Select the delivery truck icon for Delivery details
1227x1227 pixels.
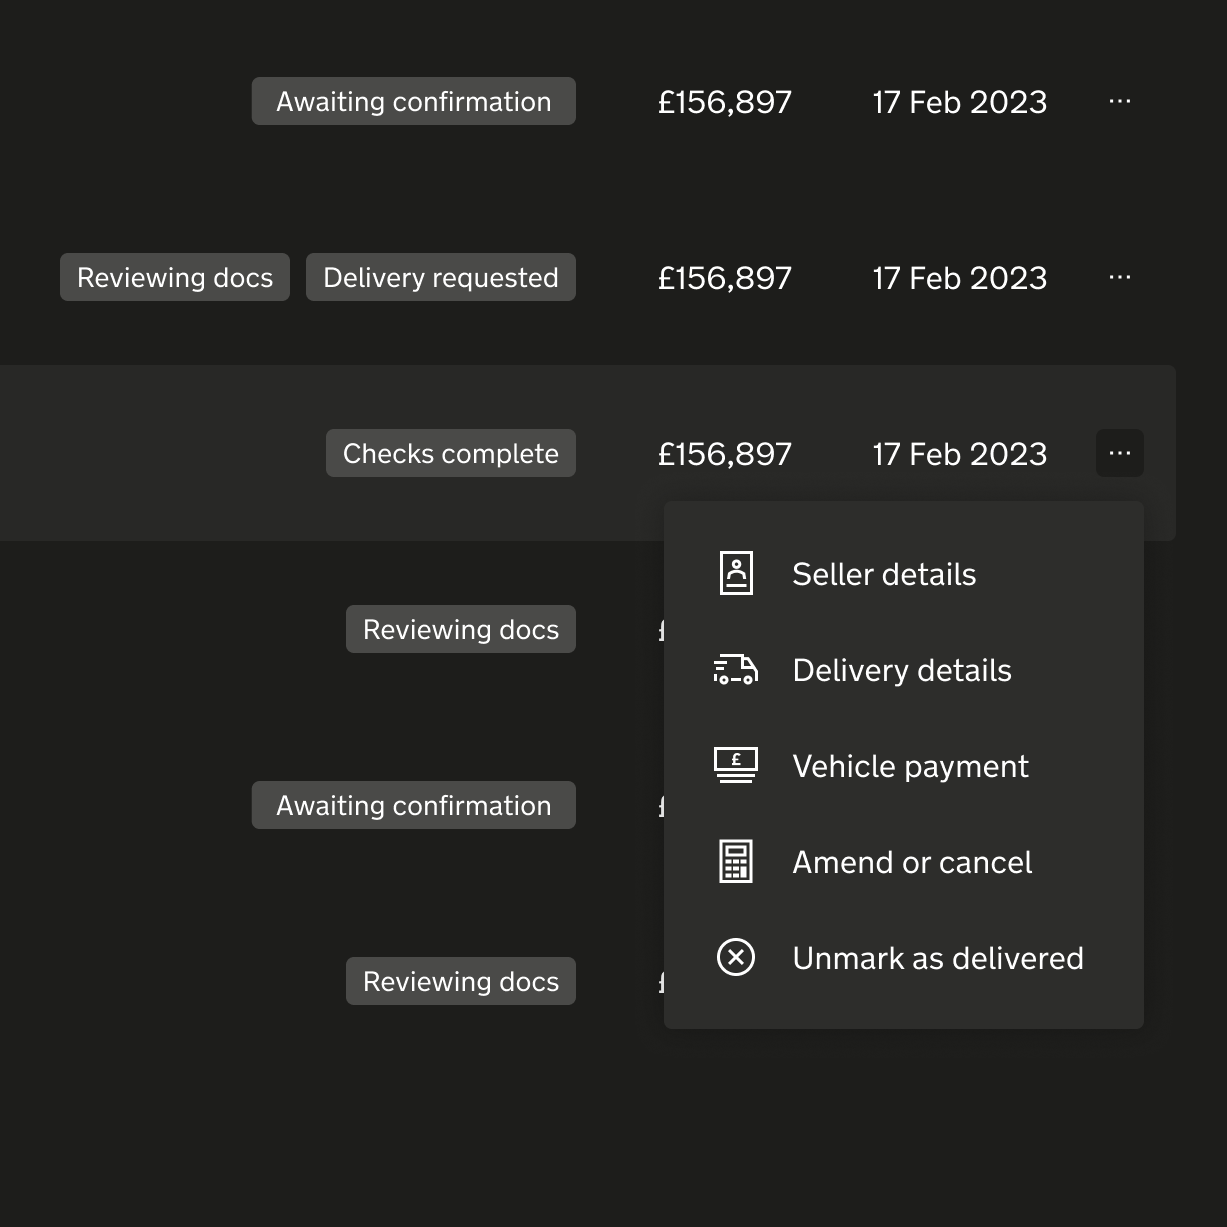(736, 669)
